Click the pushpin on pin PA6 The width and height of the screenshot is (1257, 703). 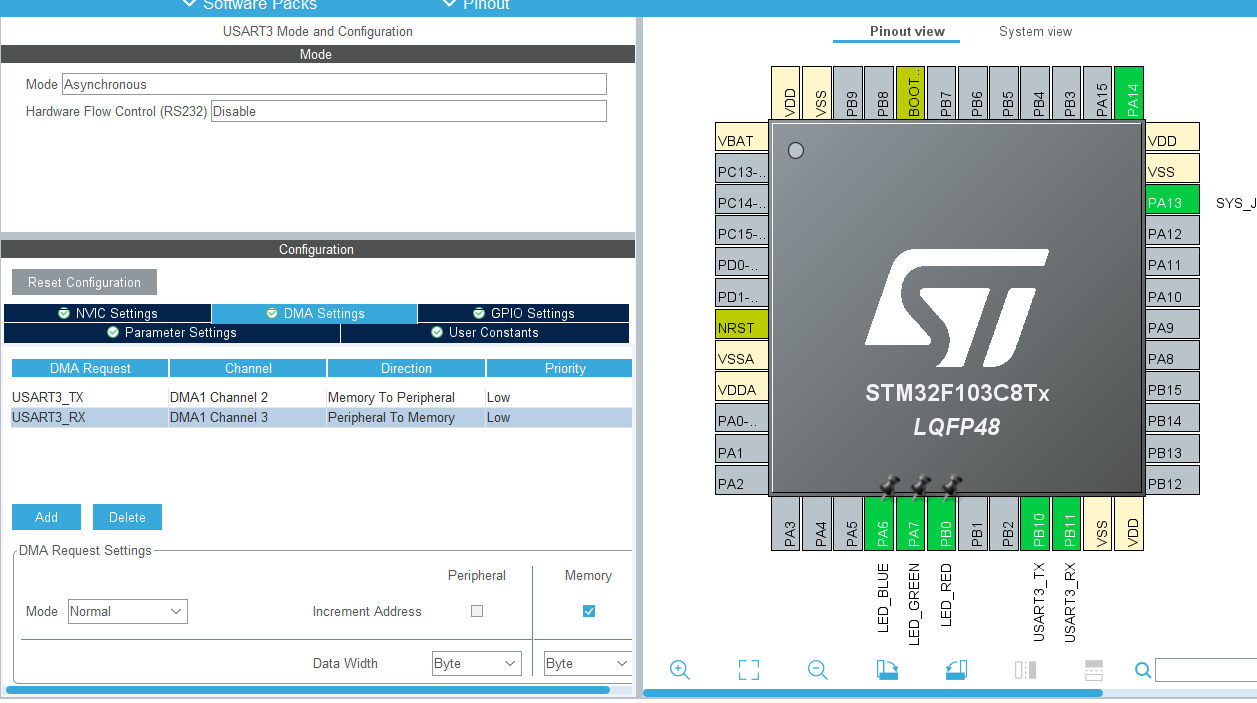pos(887,485)
